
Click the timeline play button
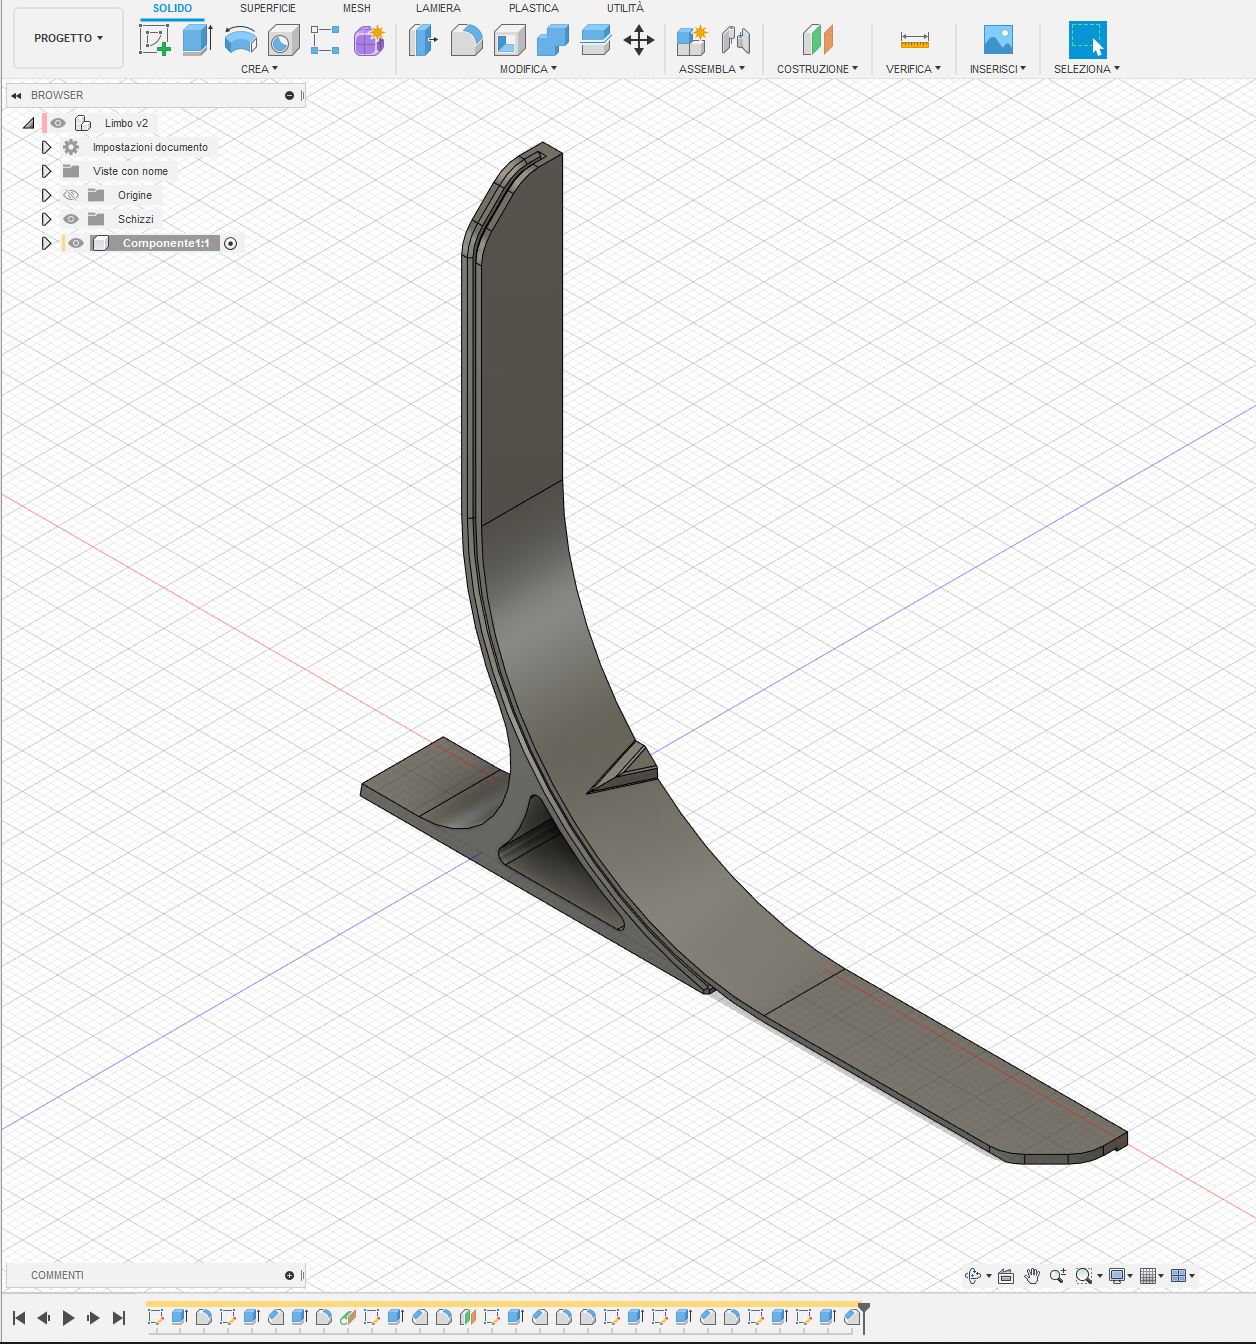pos(69,1318)
